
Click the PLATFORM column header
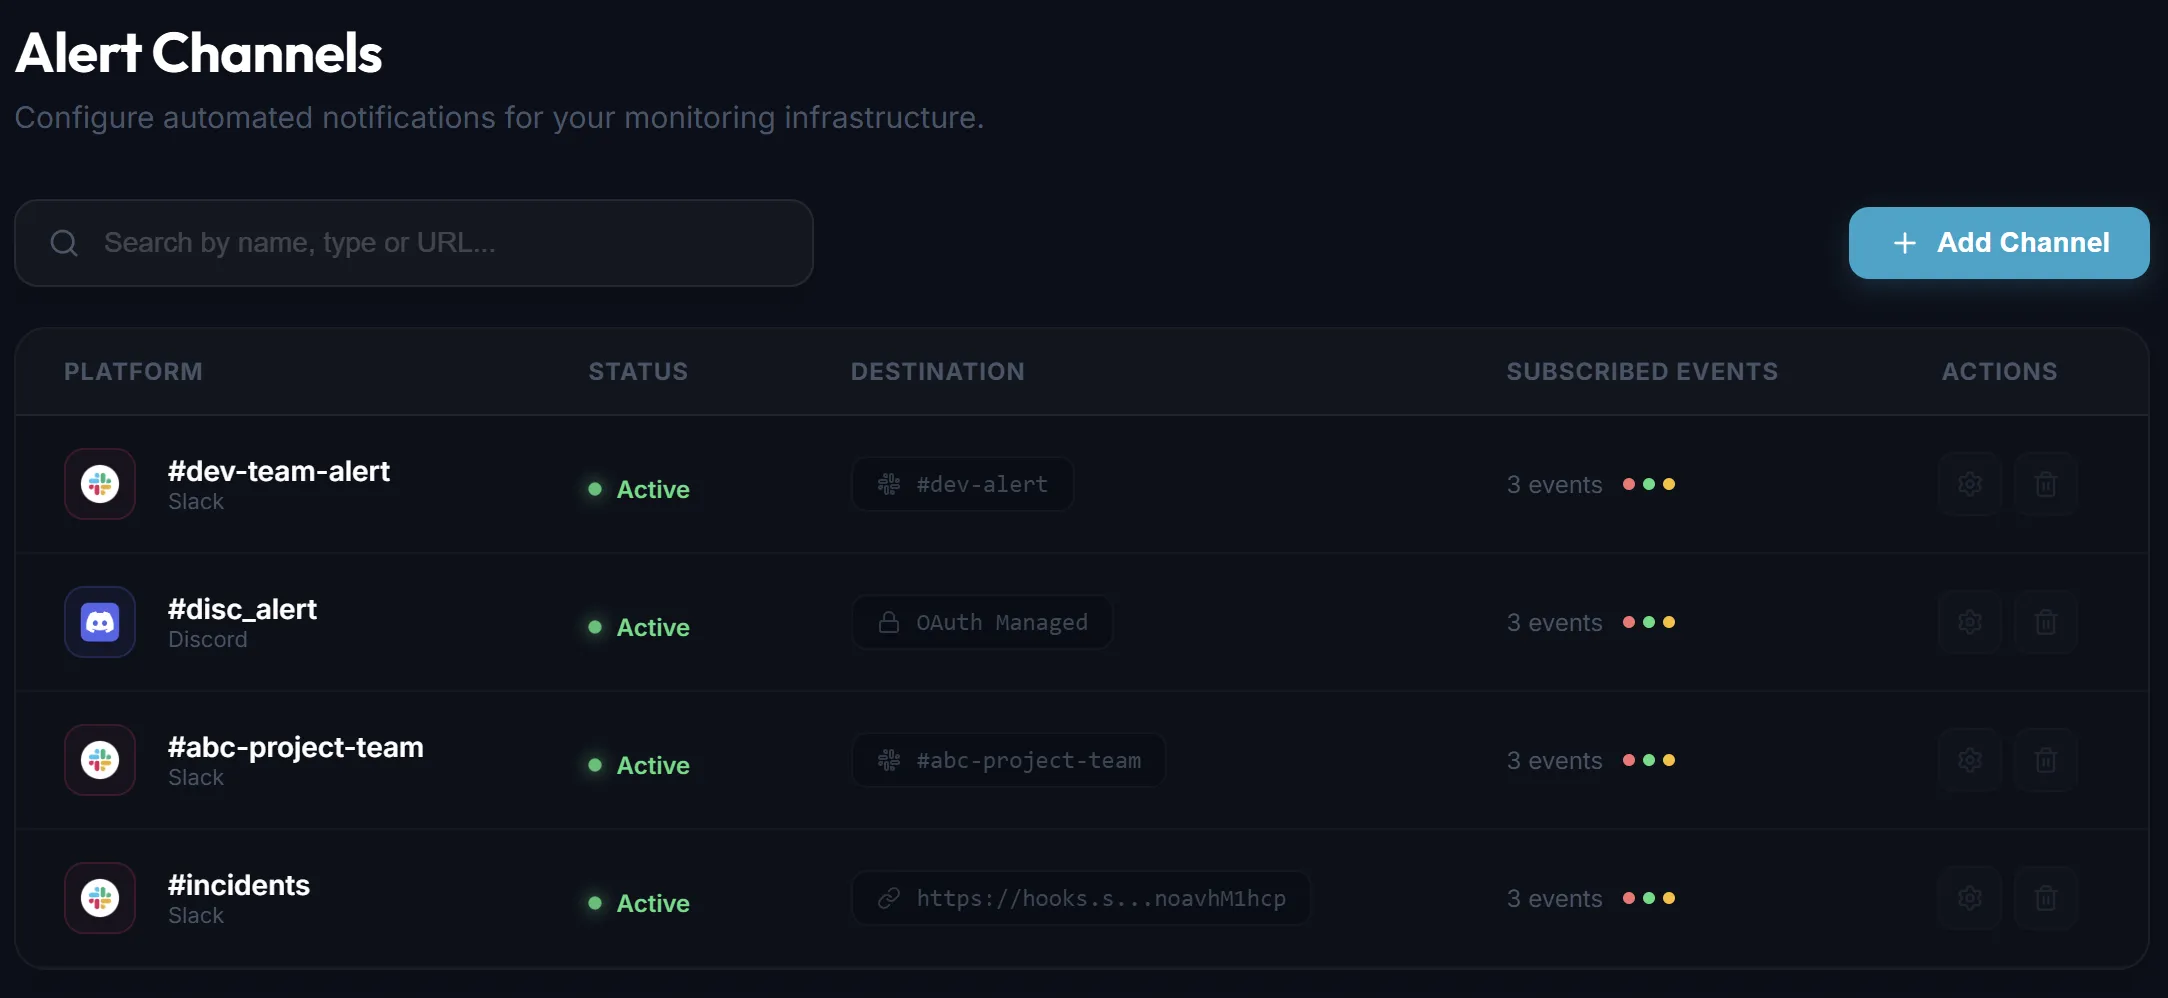[x=133, y=372]
